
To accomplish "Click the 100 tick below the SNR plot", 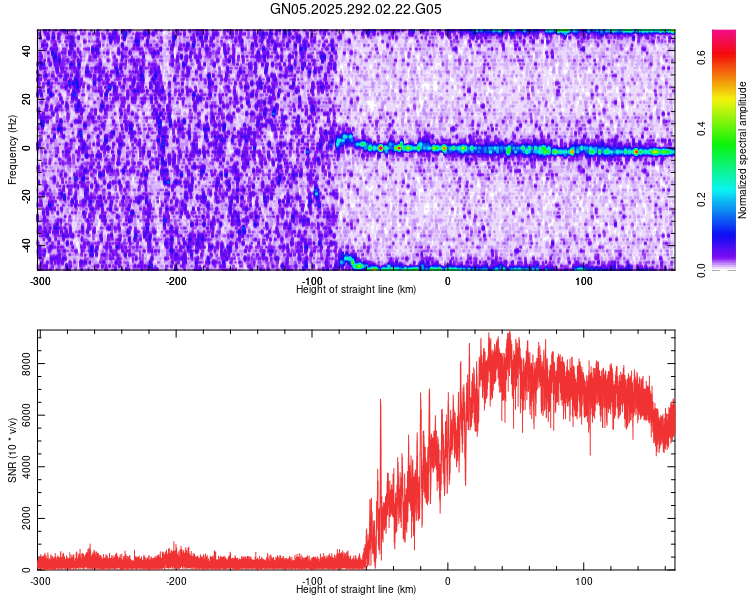I will (584, 581).
